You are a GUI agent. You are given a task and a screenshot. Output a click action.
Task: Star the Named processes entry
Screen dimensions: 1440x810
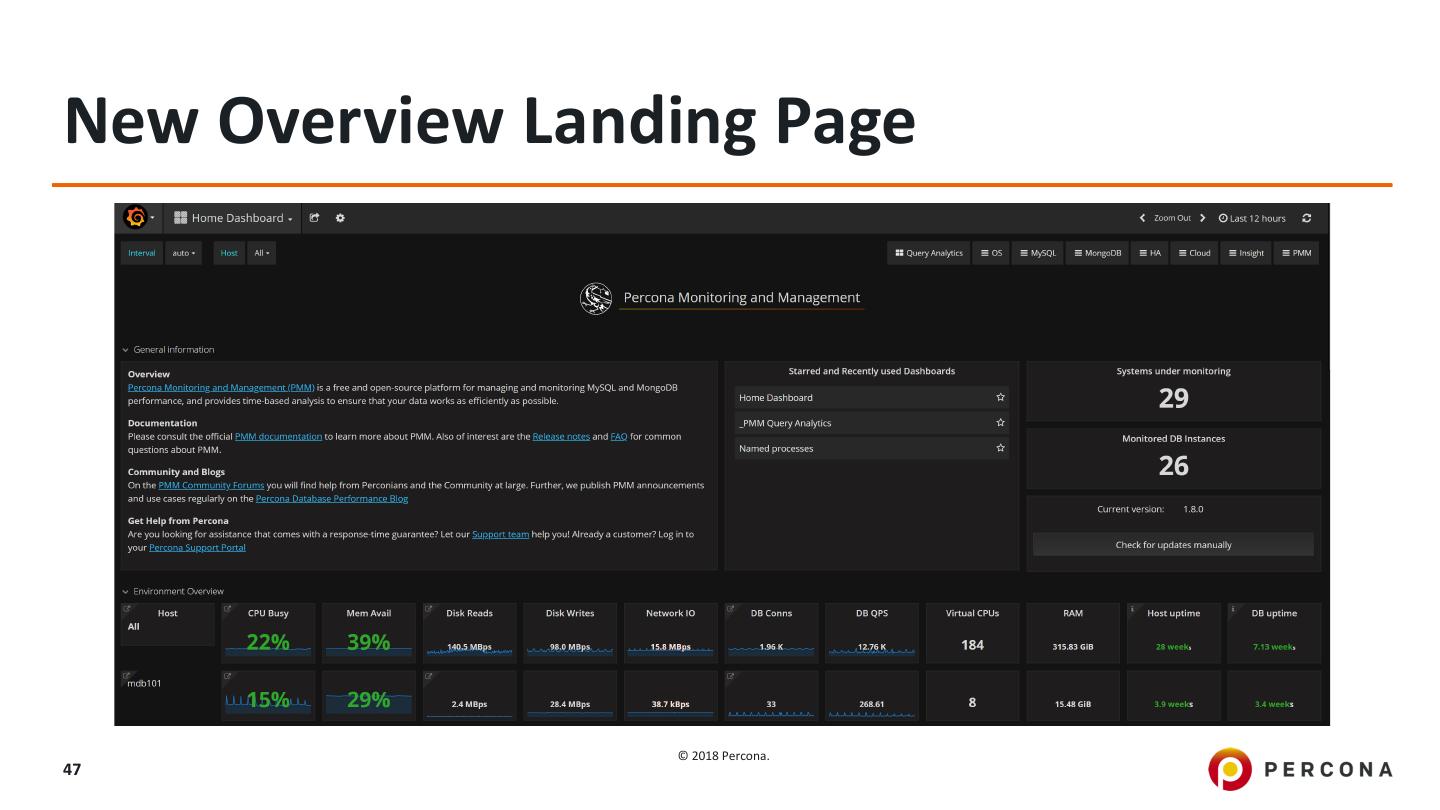coord(1000,448)
